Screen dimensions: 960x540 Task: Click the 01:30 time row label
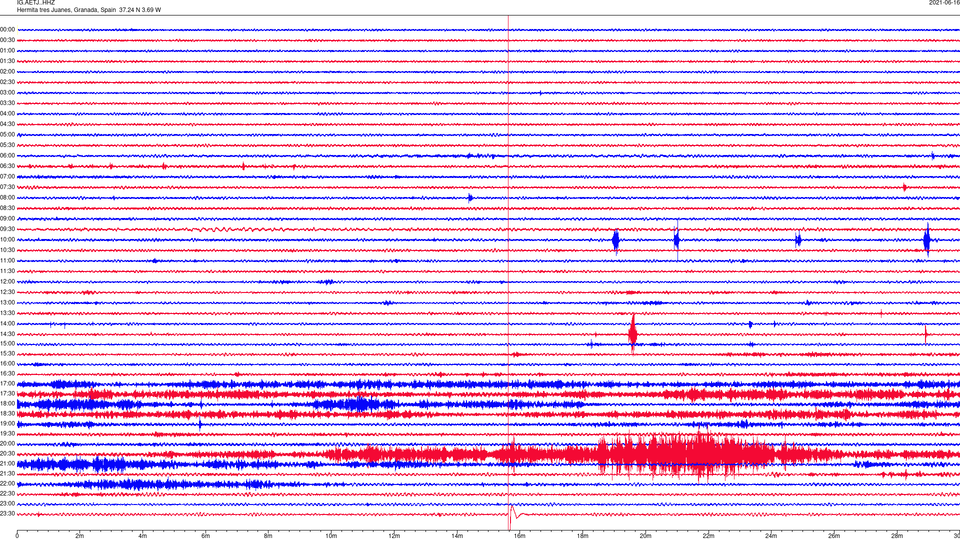point(7,61)
